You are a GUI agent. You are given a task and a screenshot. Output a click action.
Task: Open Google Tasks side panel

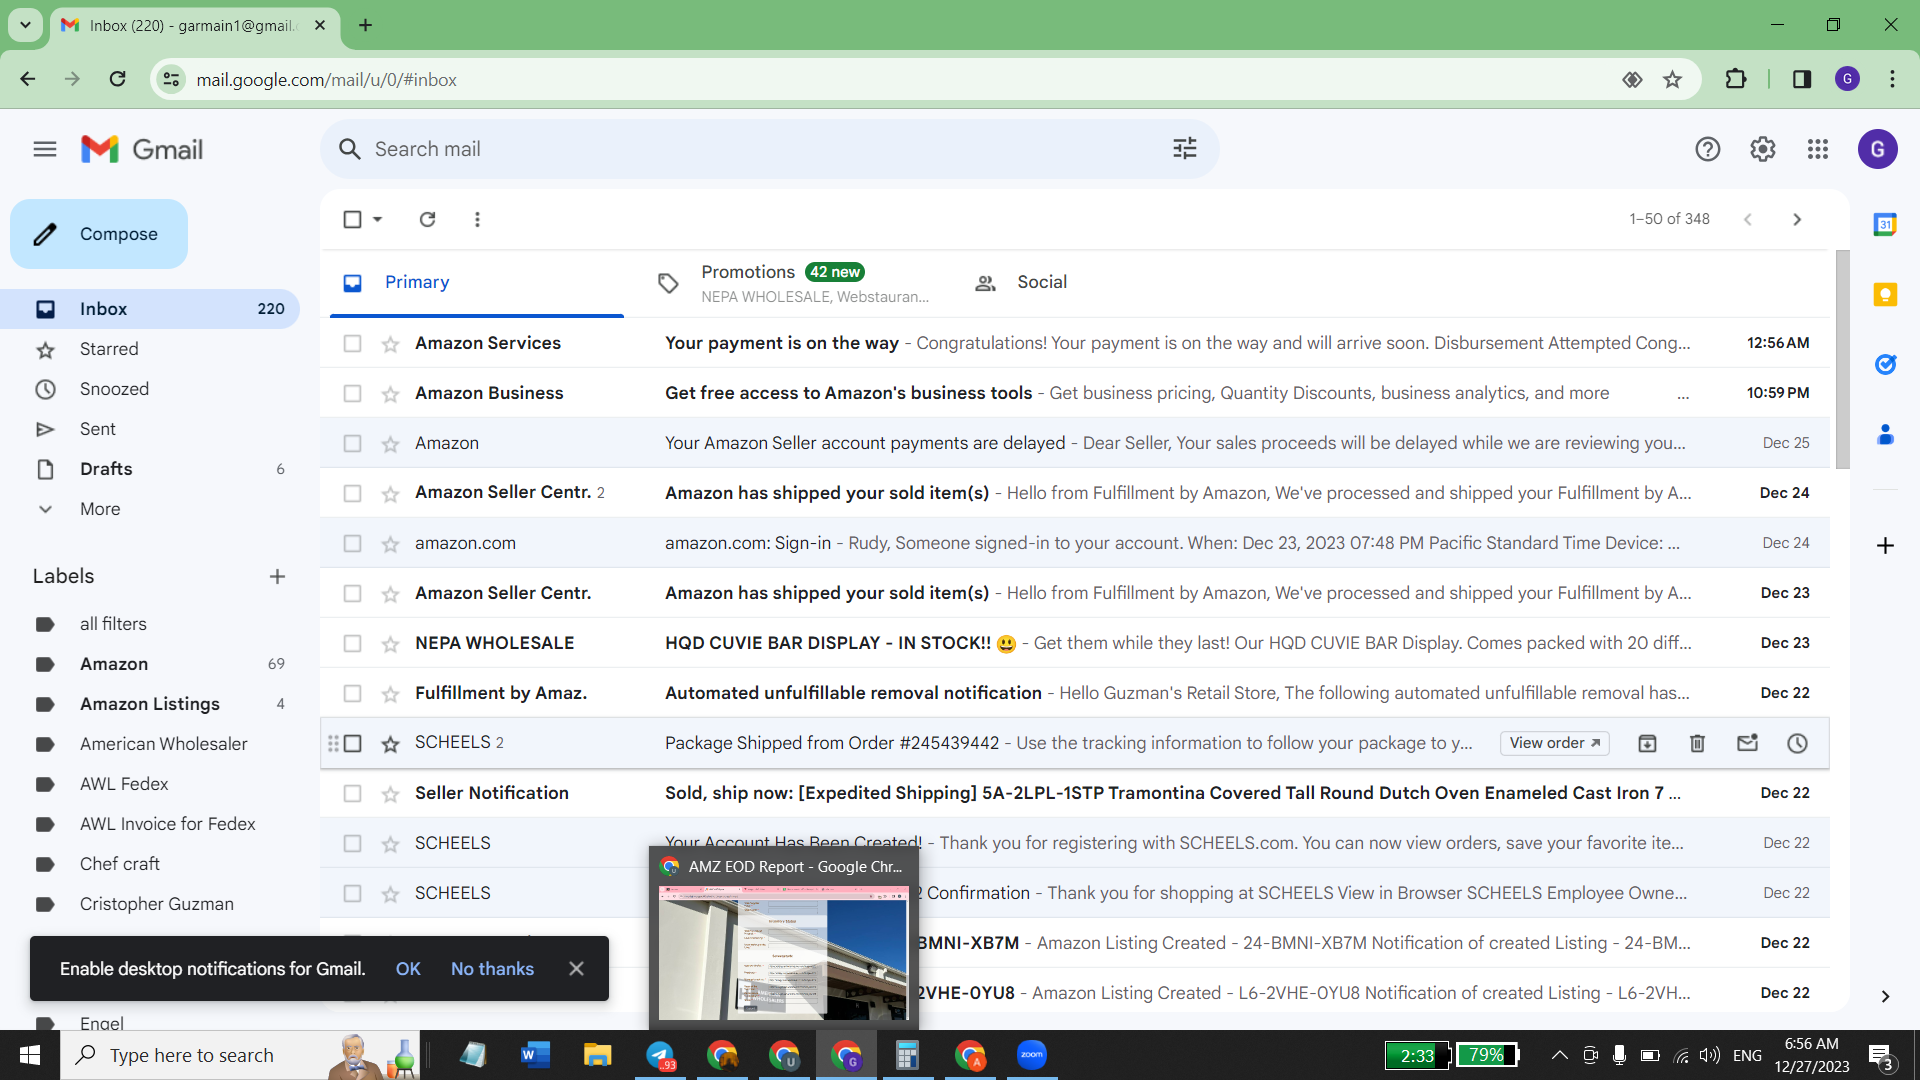[1885, 365]
